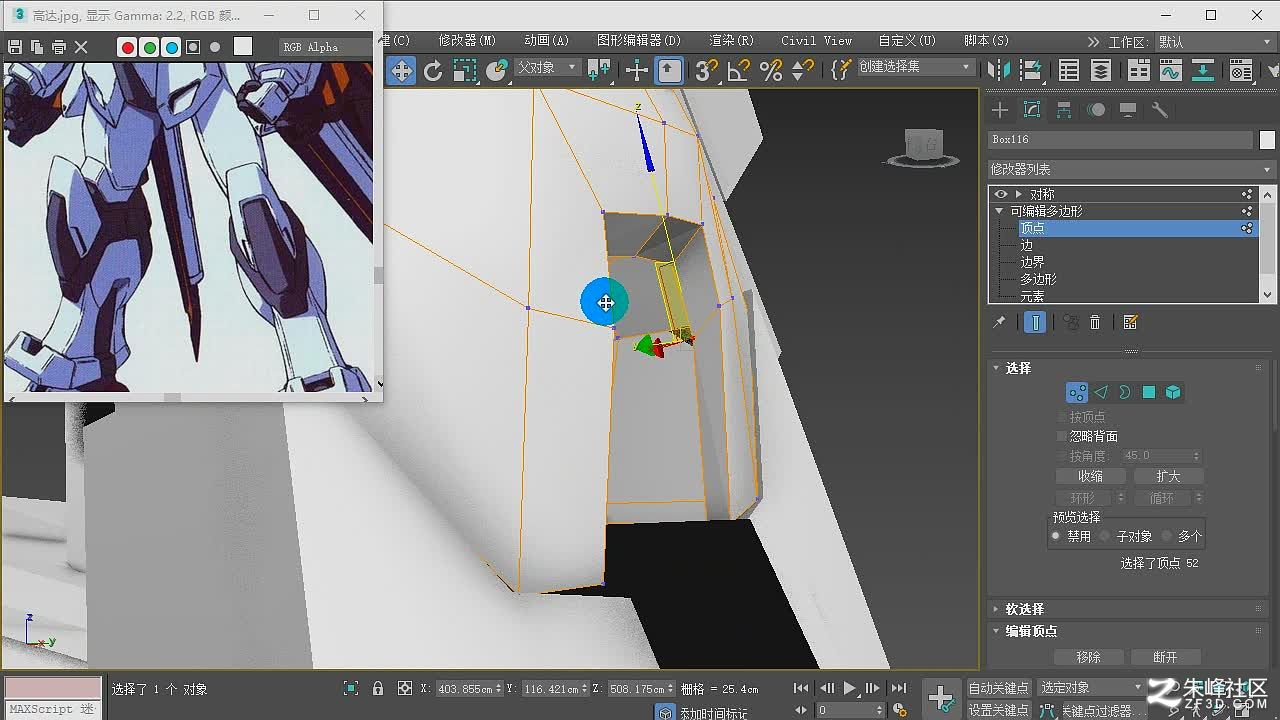Click the 收缩 shrink button
The height and width of the screenshot is (720, 1280).
(x=1091, y=476)
